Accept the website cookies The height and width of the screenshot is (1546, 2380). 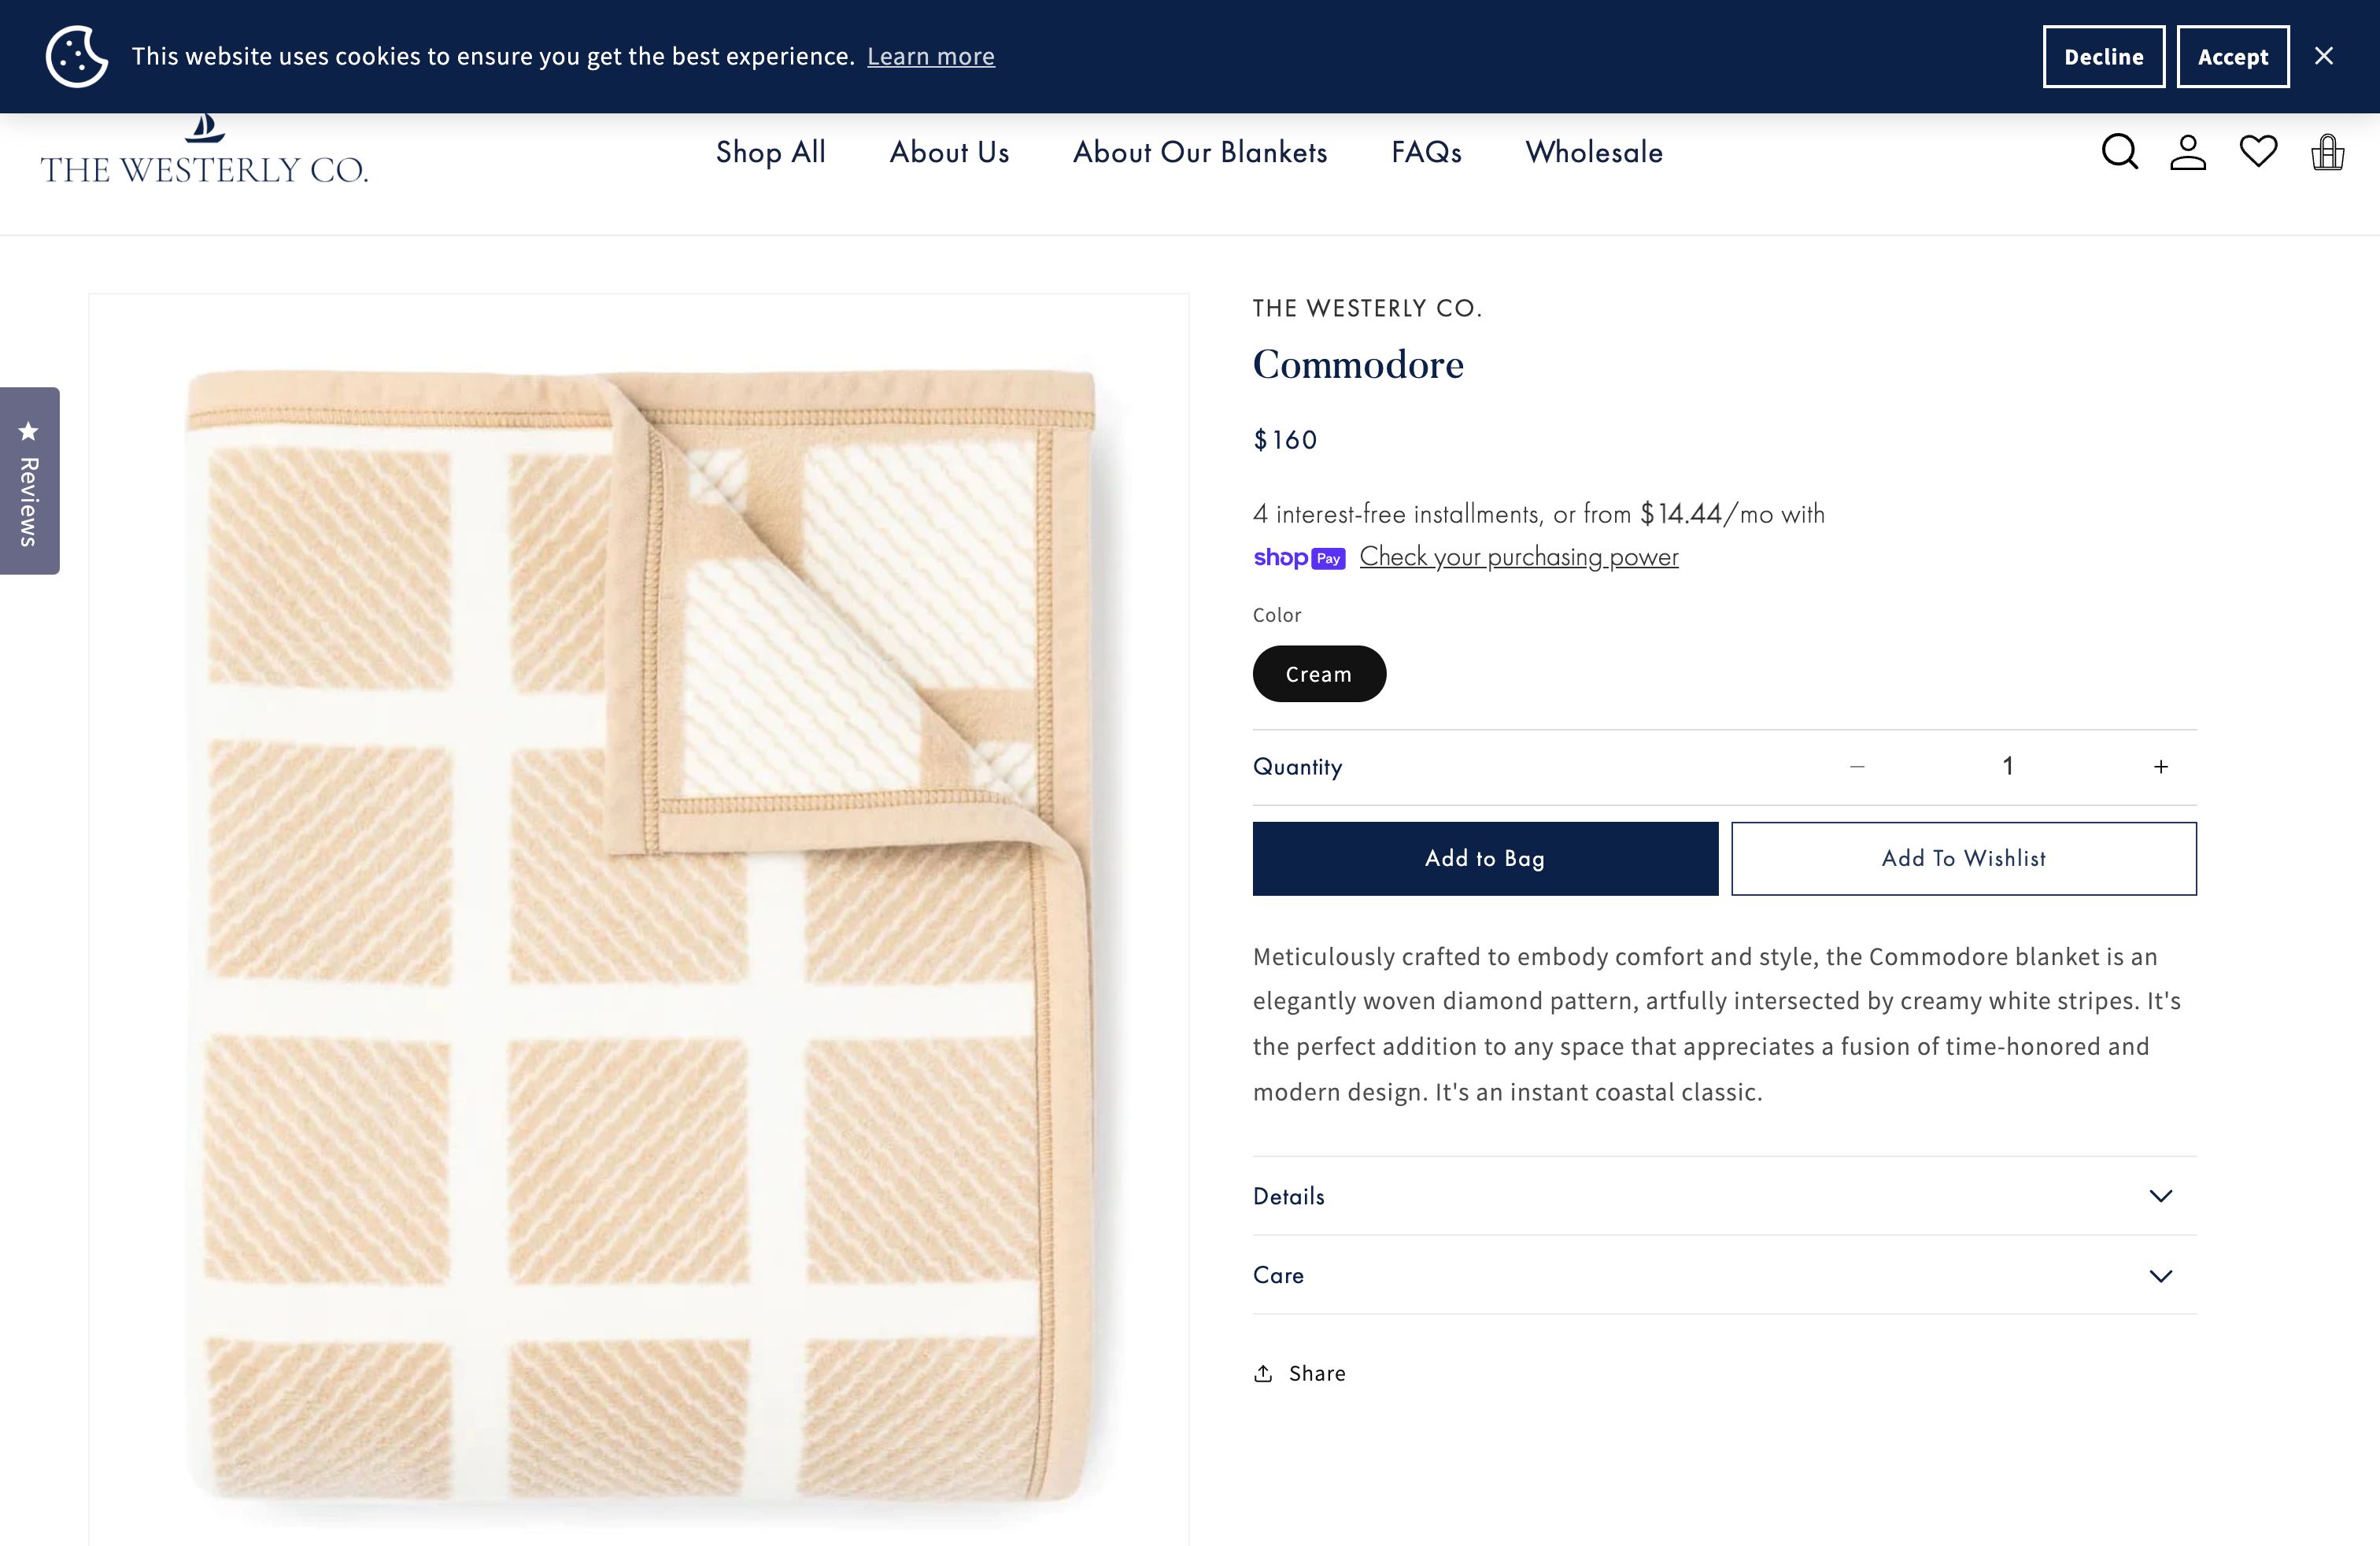pos(2232,57)
